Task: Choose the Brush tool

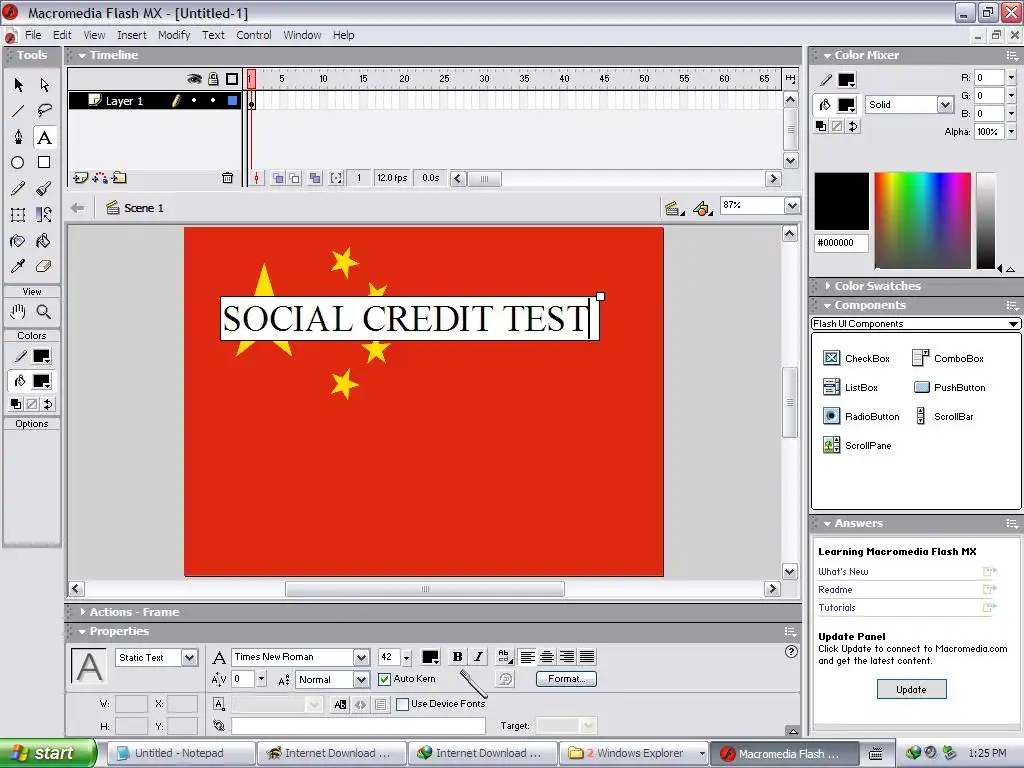Action: tap(44, 189)
